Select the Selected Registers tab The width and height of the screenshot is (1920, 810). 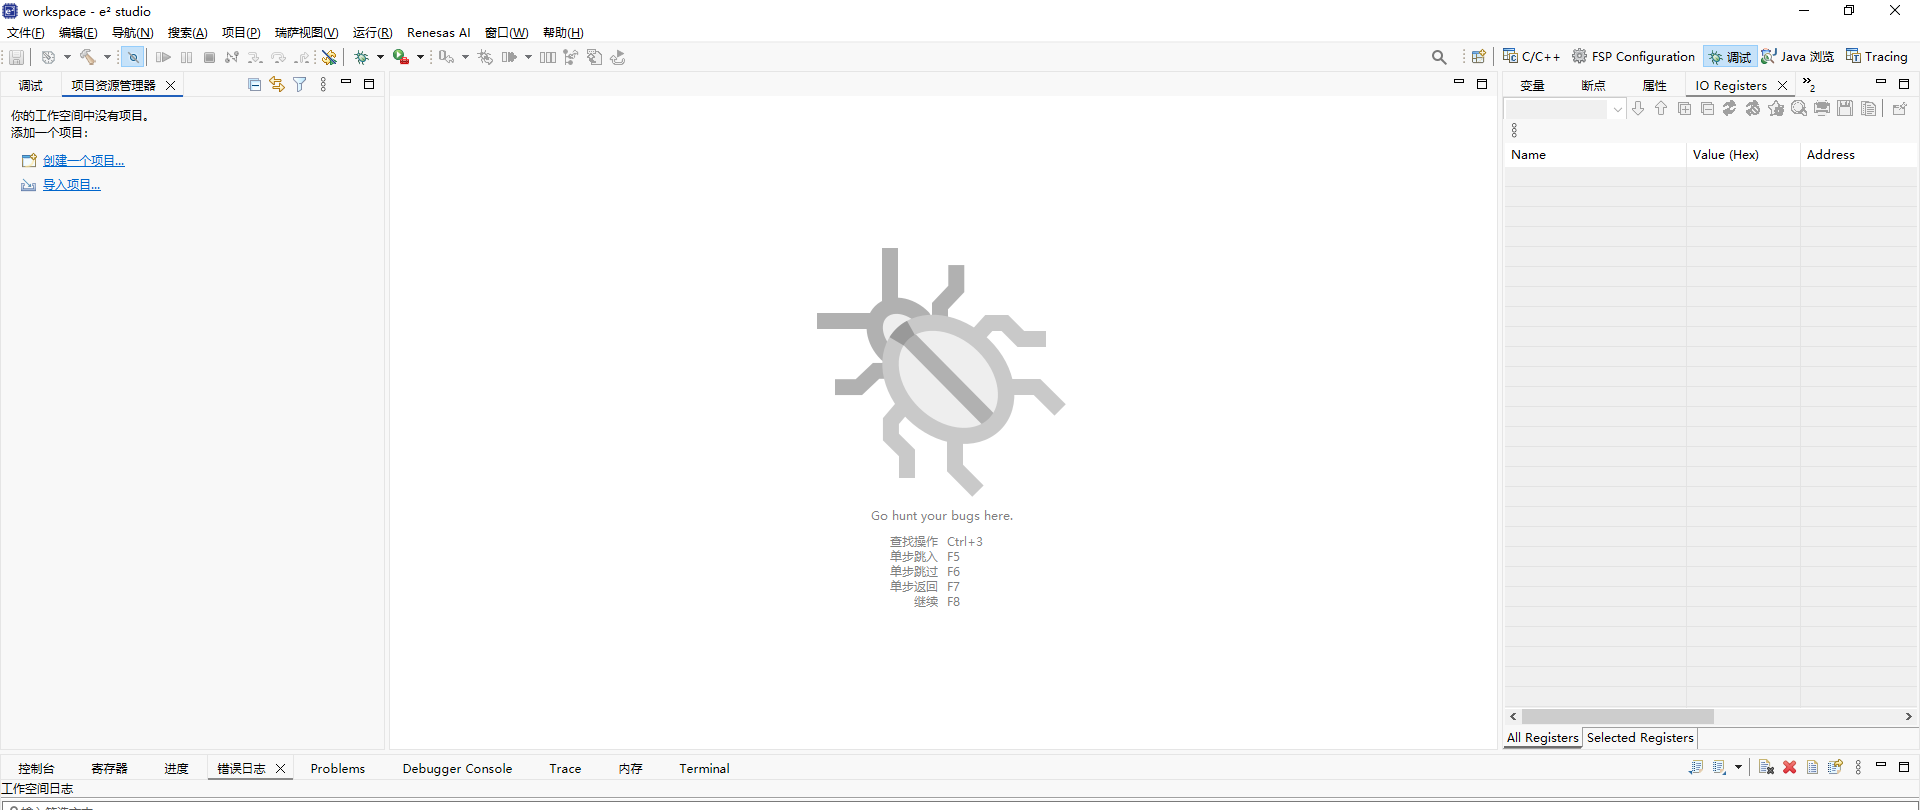click(x=1640, y=738)
